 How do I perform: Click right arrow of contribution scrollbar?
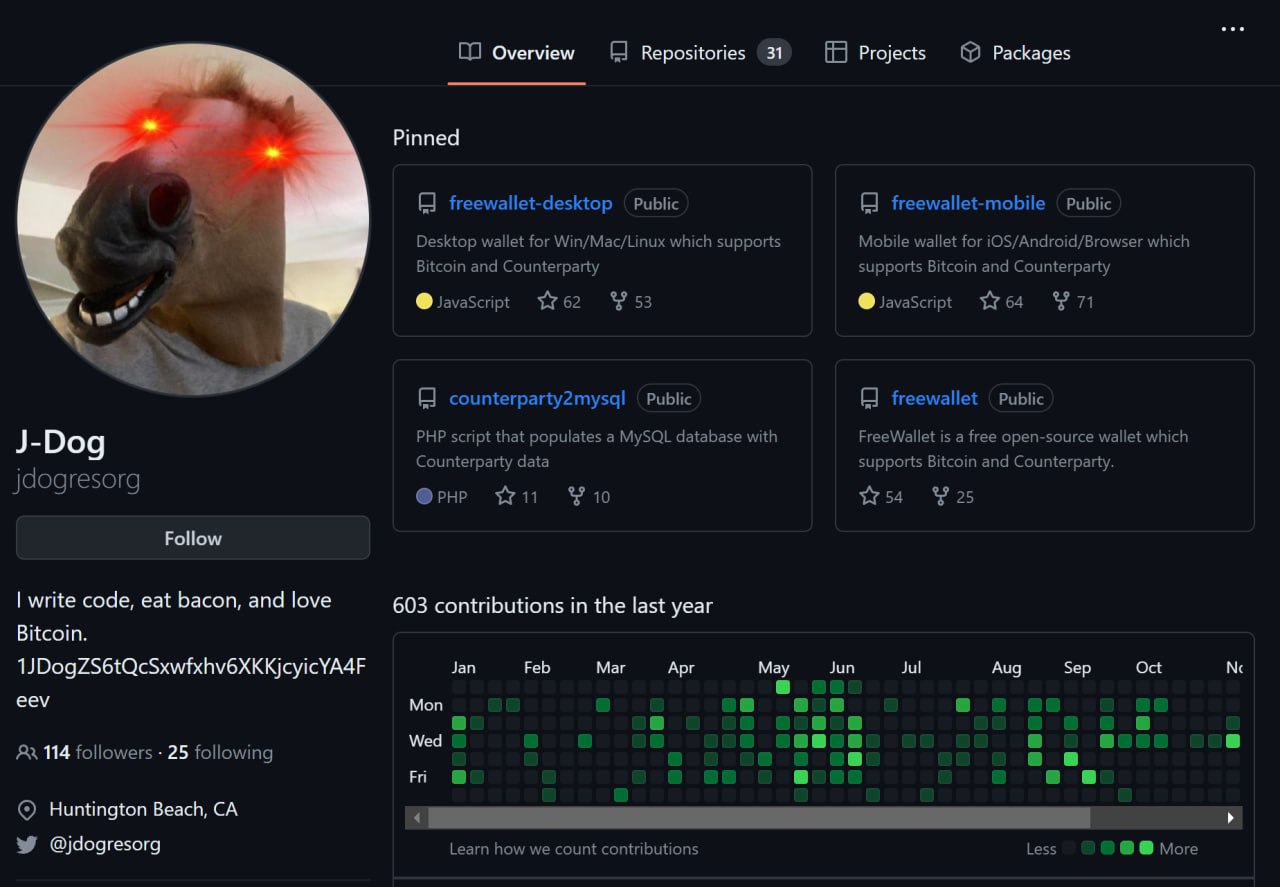(x=1231, y=818)
